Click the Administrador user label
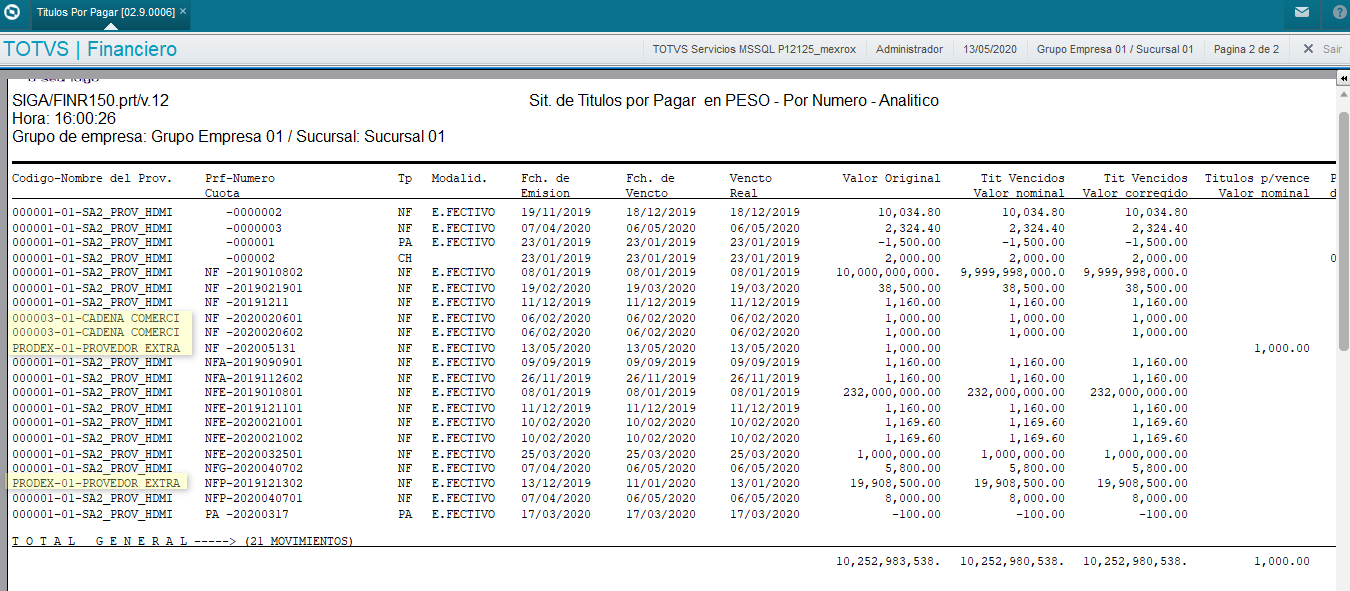 [909, 48]
